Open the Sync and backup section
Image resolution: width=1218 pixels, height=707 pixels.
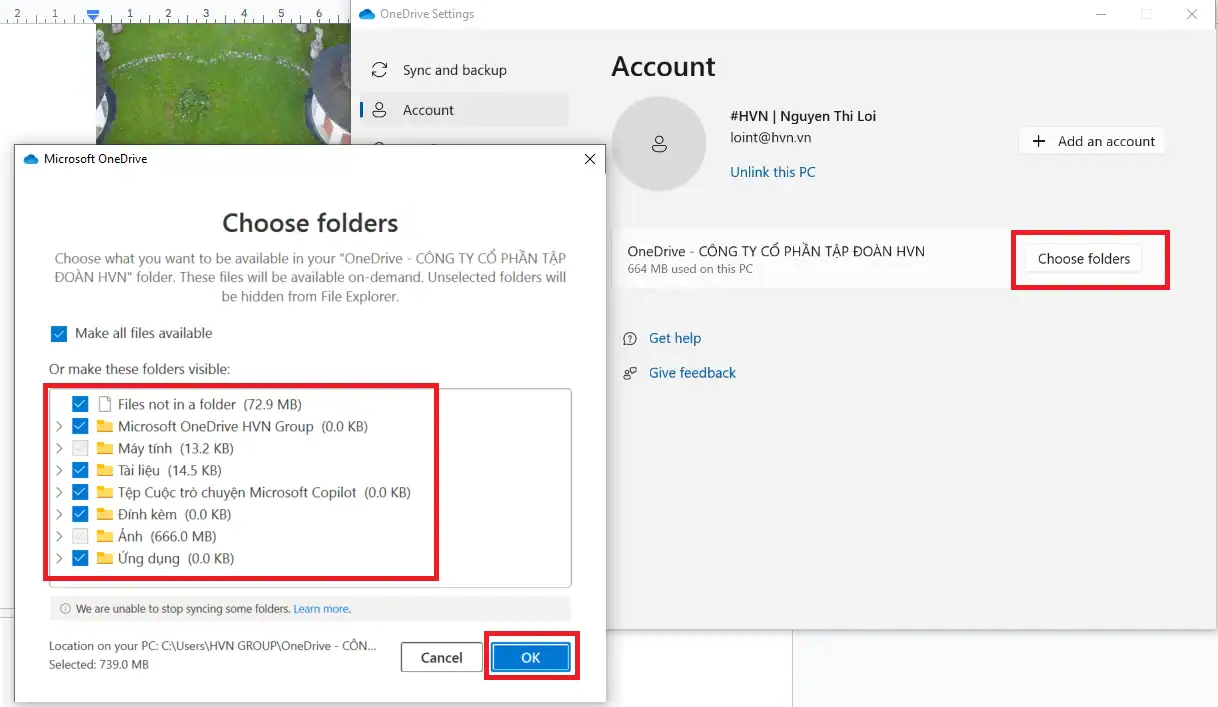pyautogui.click(x=454, y=70)
